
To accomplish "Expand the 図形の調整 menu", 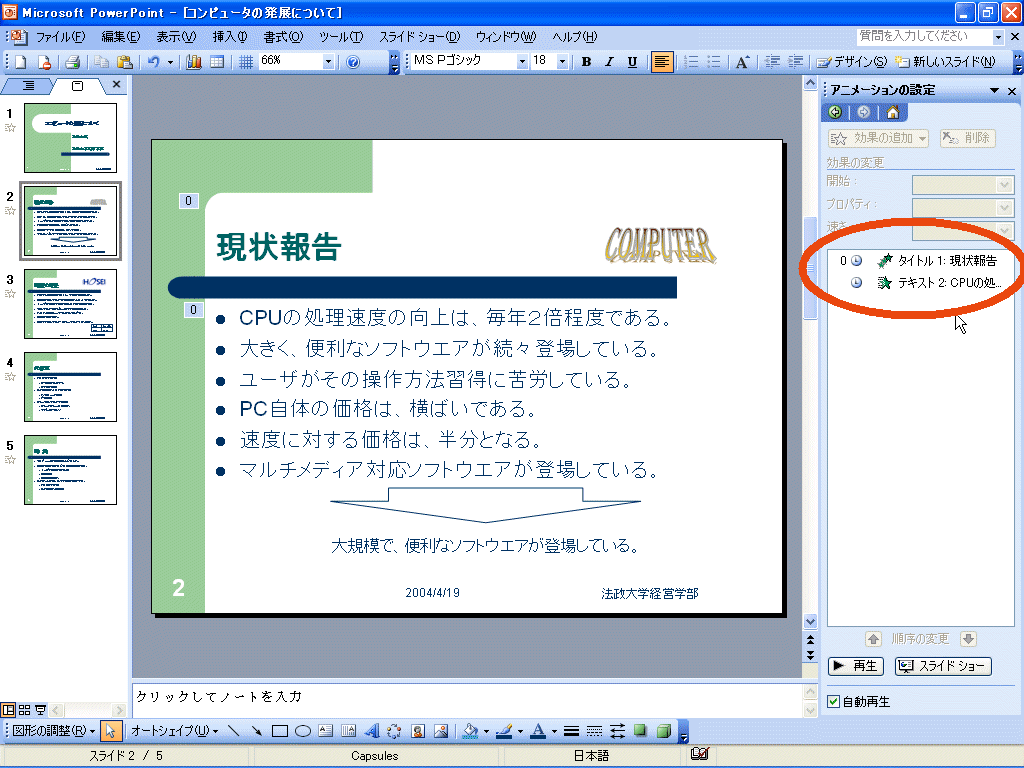I will [54, 731].
